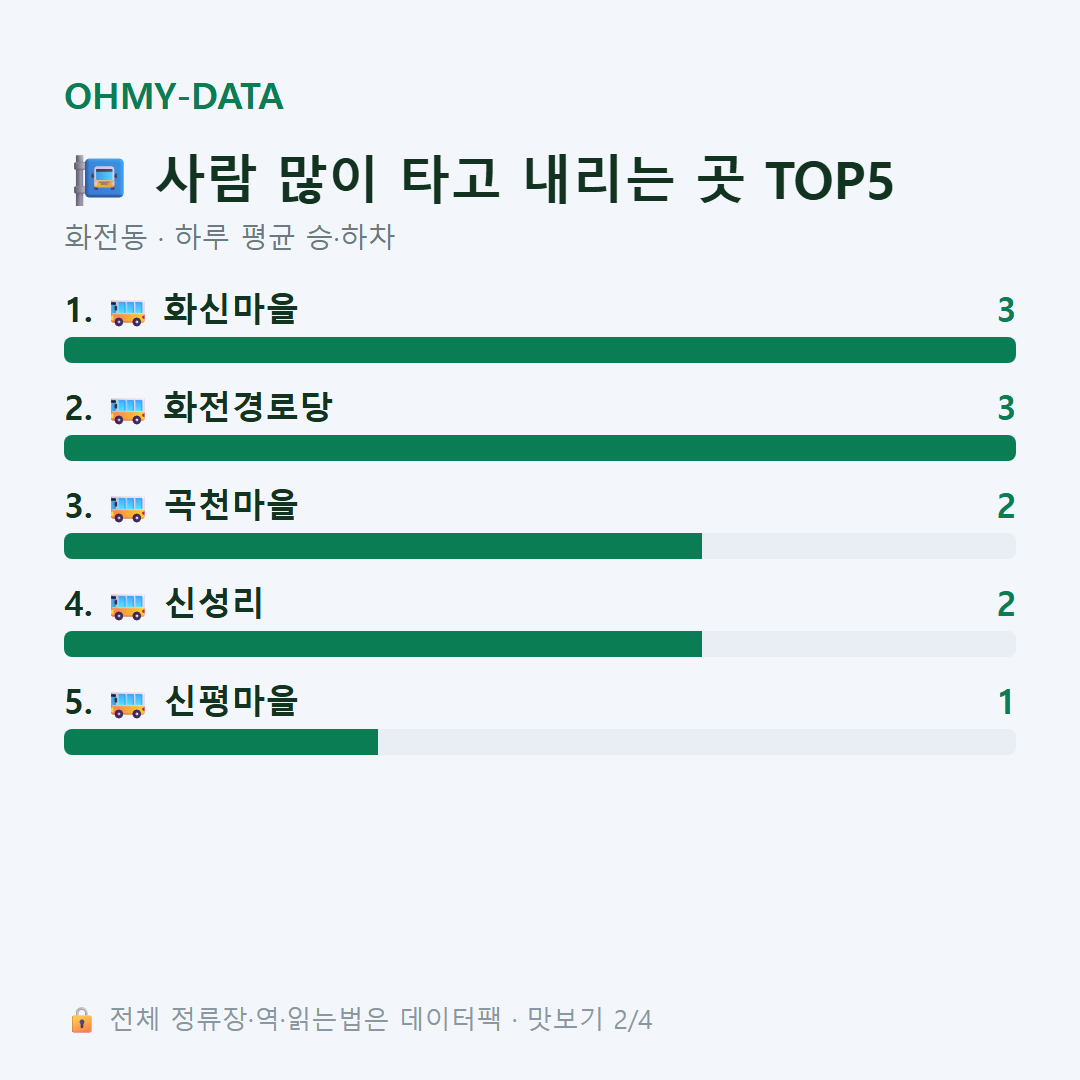Click the bus stop sign icon in title
The height and width of the screenshot is (1080, 1080).
pos(100,180)
